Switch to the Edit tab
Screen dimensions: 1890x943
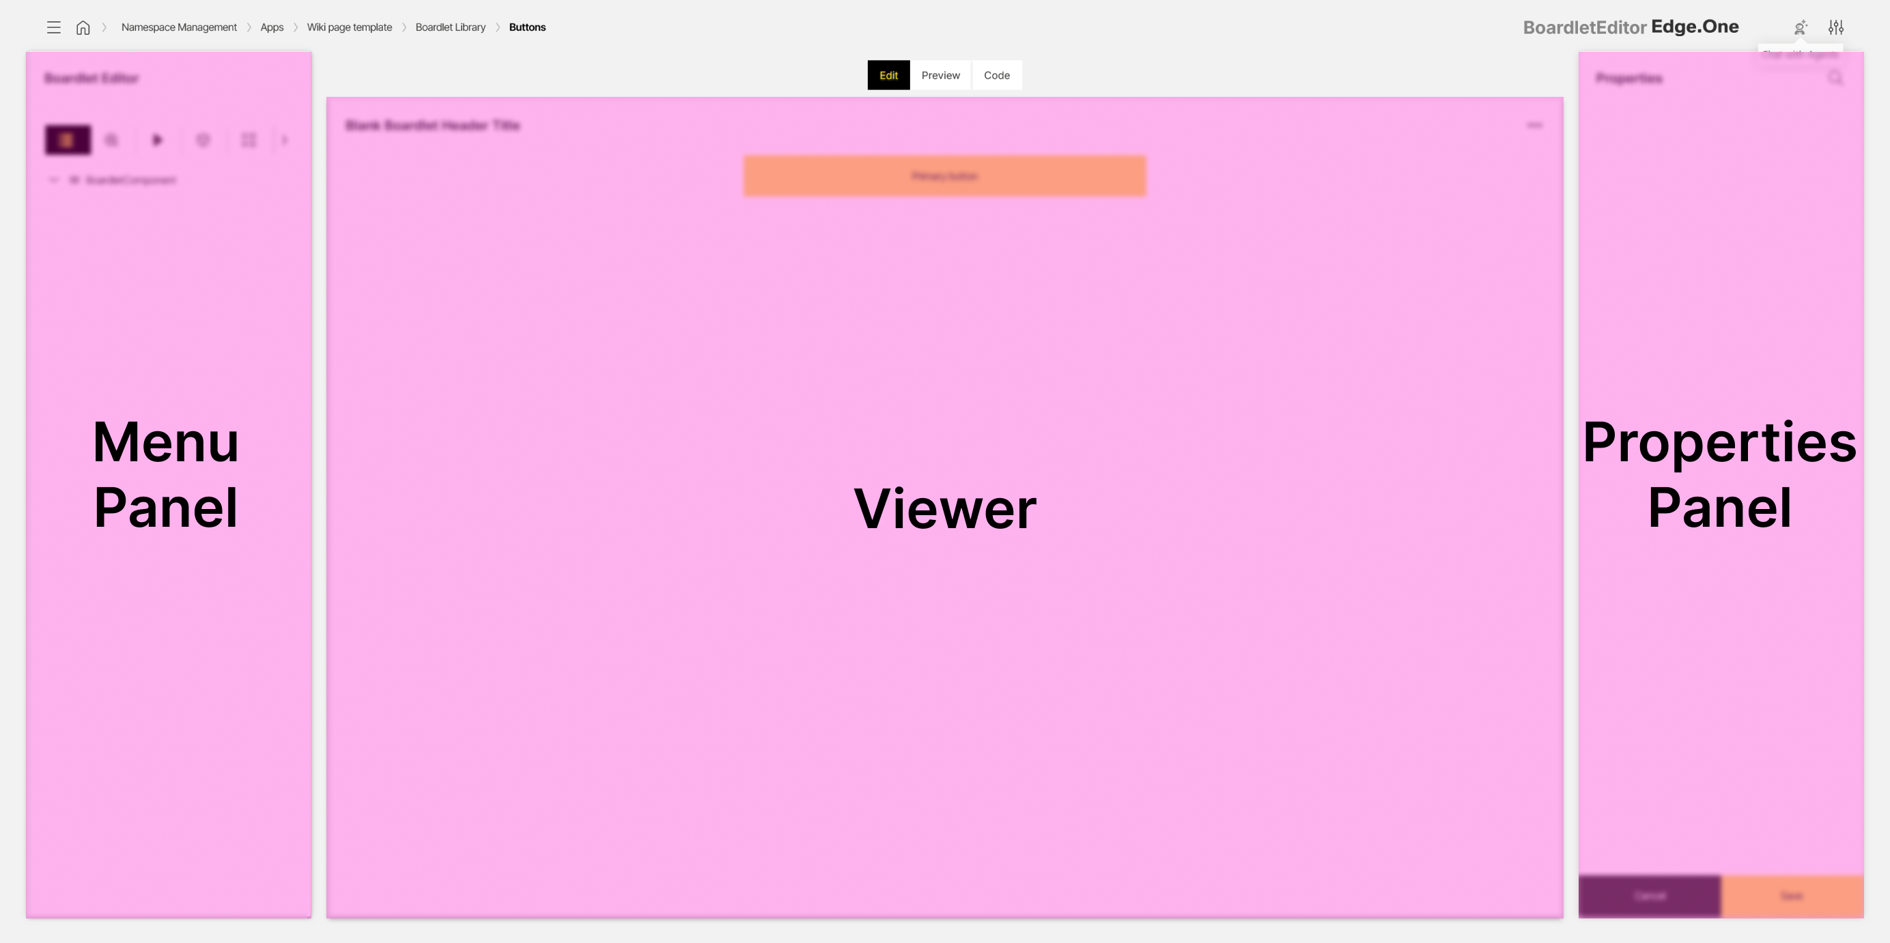888,75
